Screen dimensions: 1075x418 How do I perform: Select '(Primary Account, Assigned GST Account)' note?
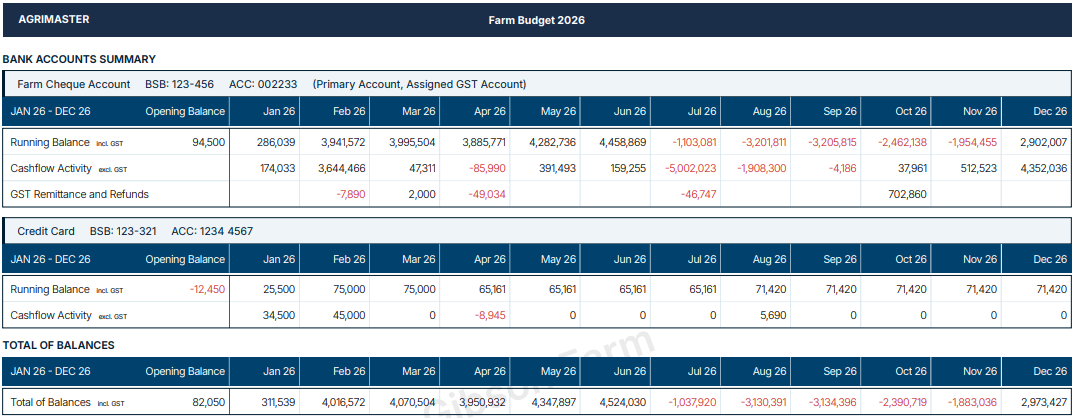click(419, 84)
